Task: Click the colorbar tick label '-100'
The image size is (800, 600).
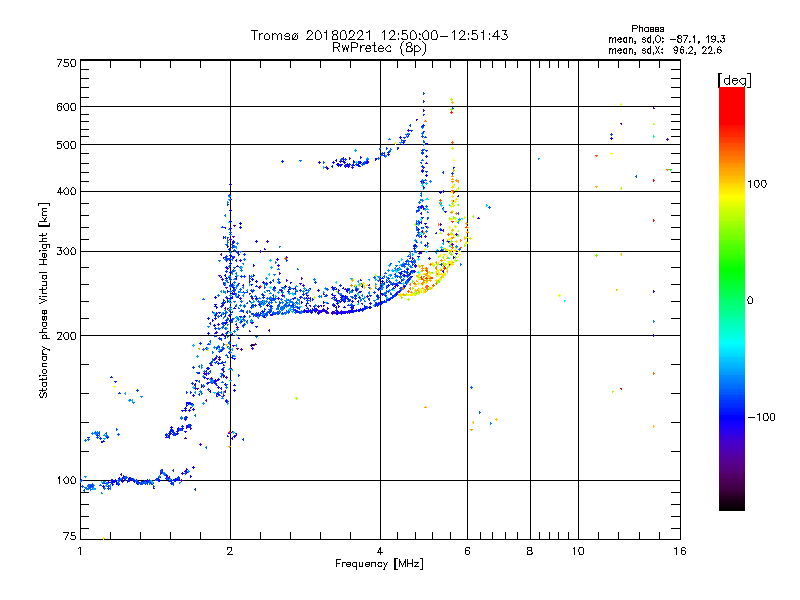Action: tap(761, 417)
